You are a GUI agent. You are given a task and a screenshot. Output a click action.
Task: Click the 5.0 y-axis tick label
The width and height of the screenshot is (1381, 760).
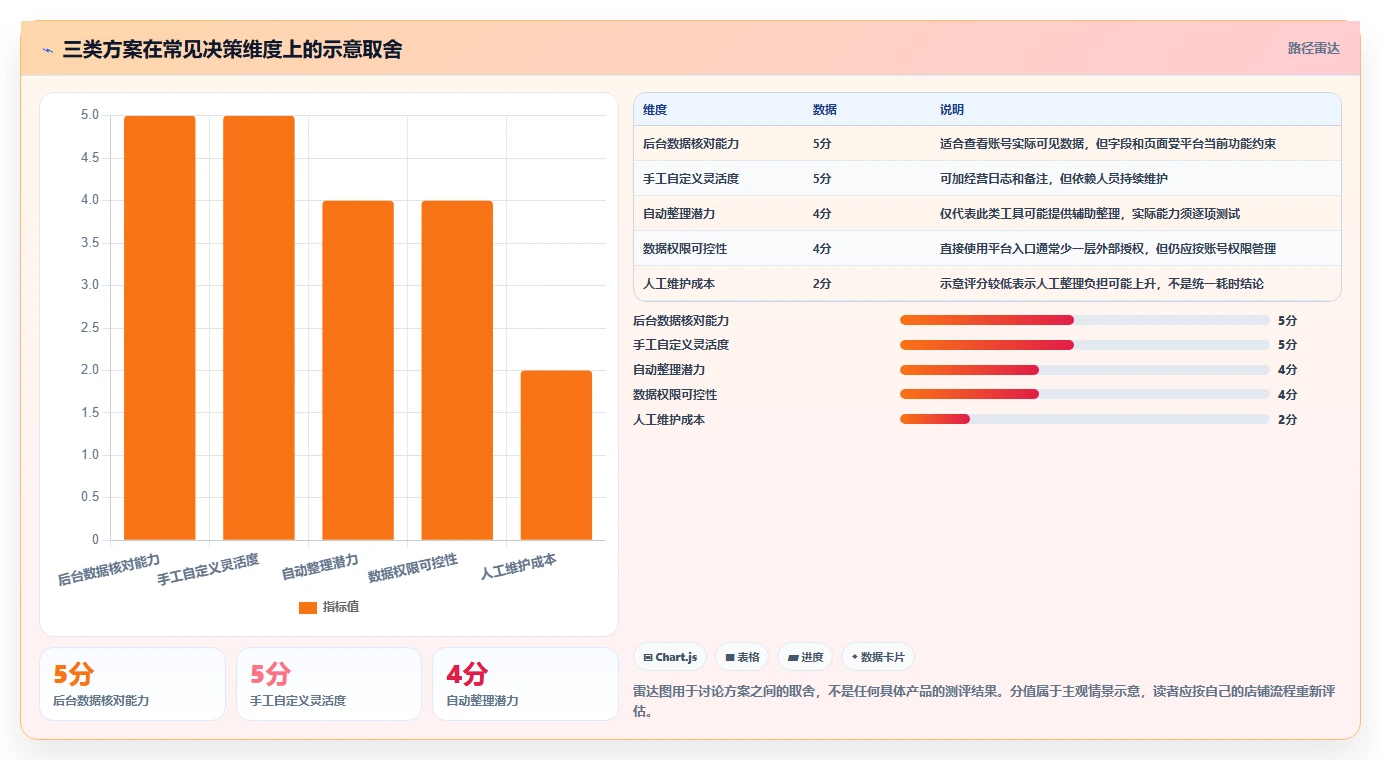coord(90,115)
